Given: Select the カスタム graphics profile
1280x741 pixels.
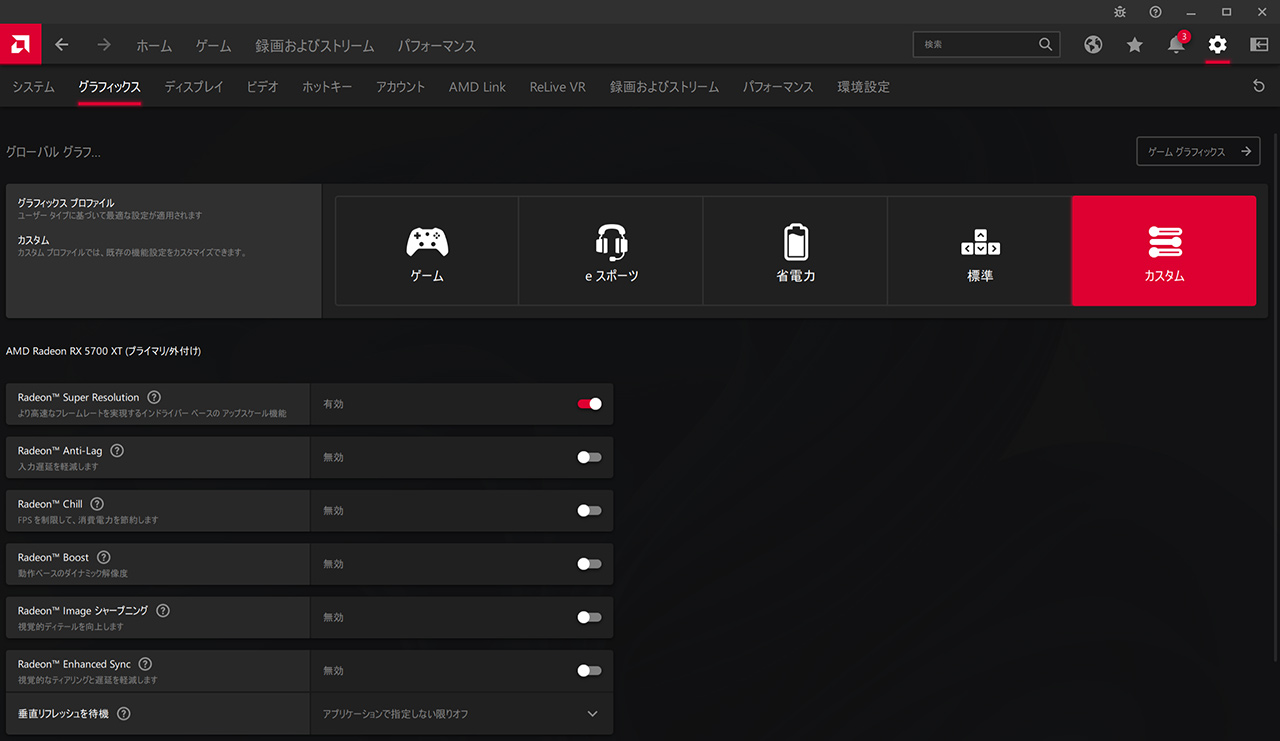Looking at the screenshot, I should click(1164, 251).
